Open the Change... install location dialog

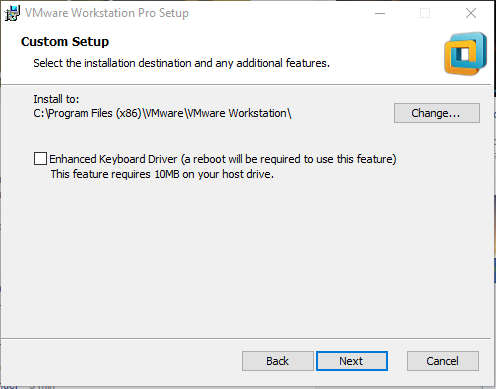[x=437, y=113]
